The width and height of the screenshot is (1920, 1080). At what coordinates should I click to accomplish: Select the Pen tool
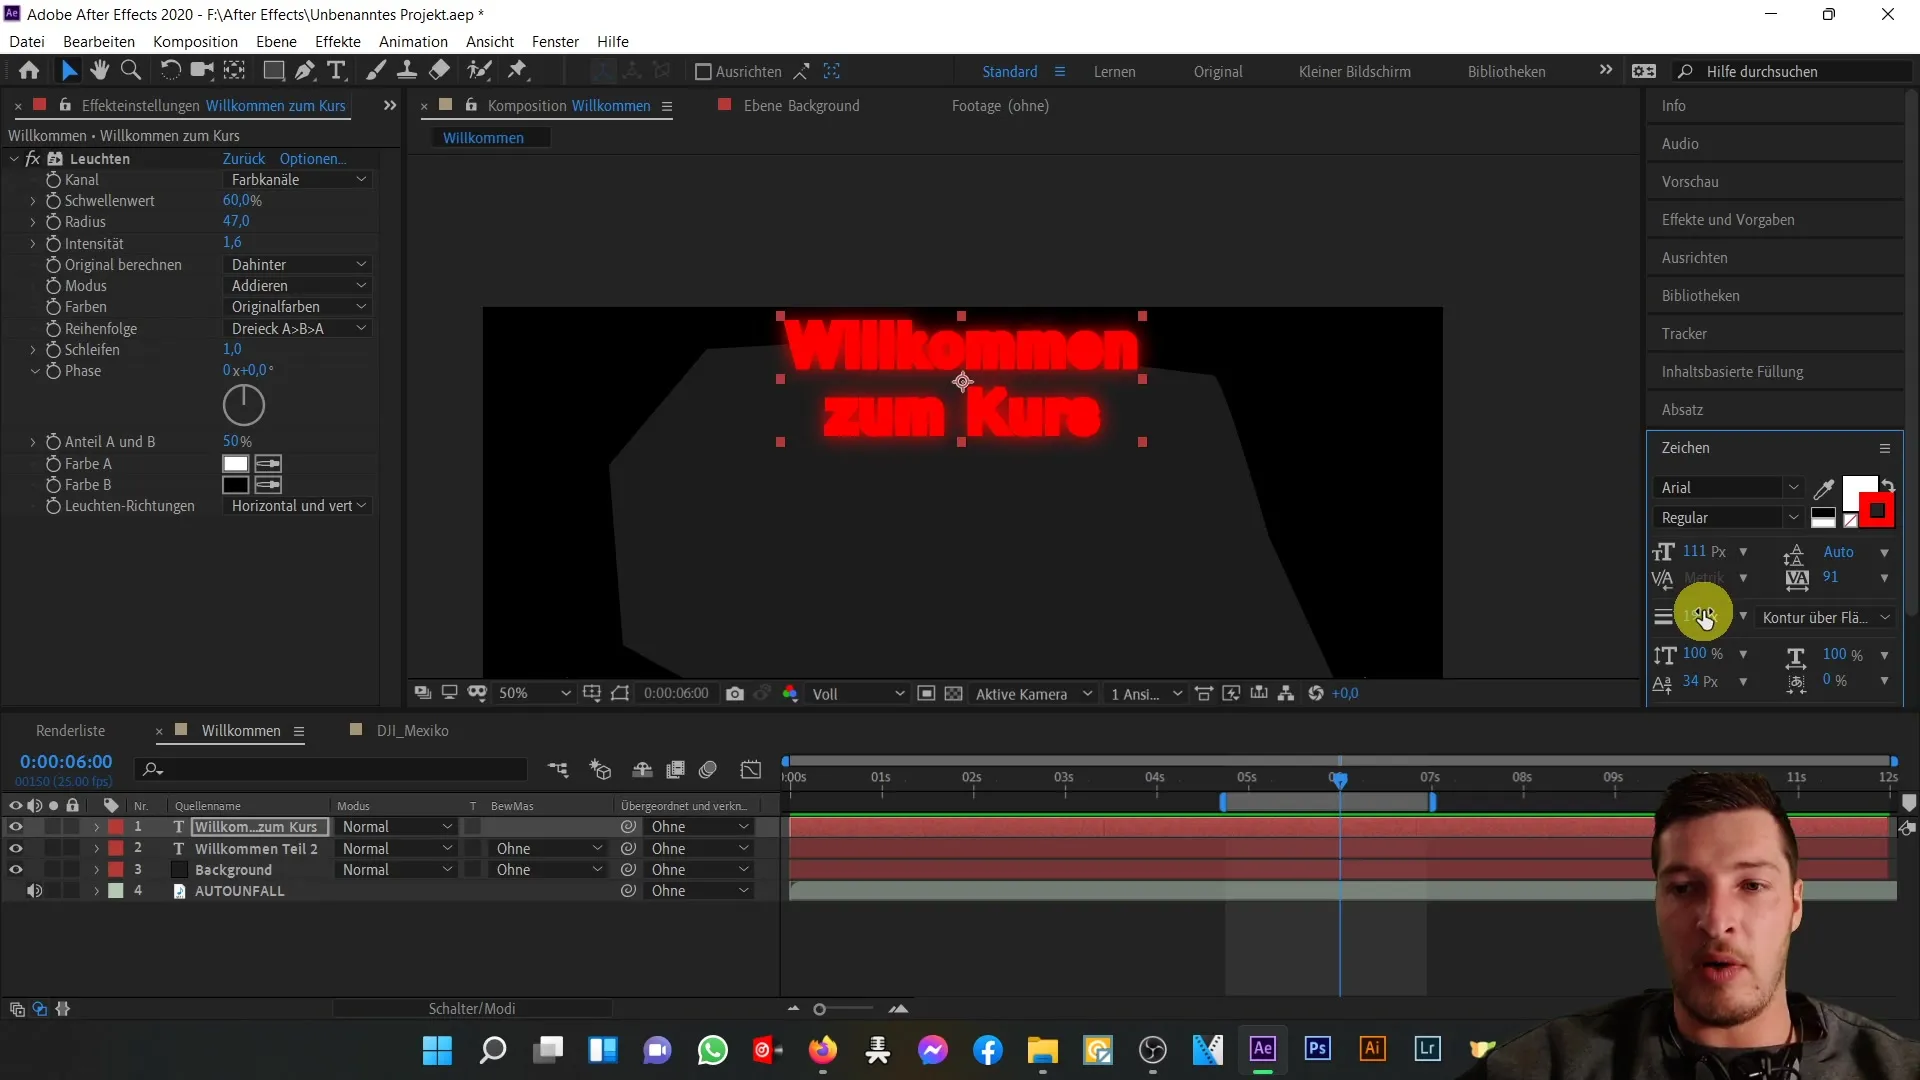[x=305, y=71]
